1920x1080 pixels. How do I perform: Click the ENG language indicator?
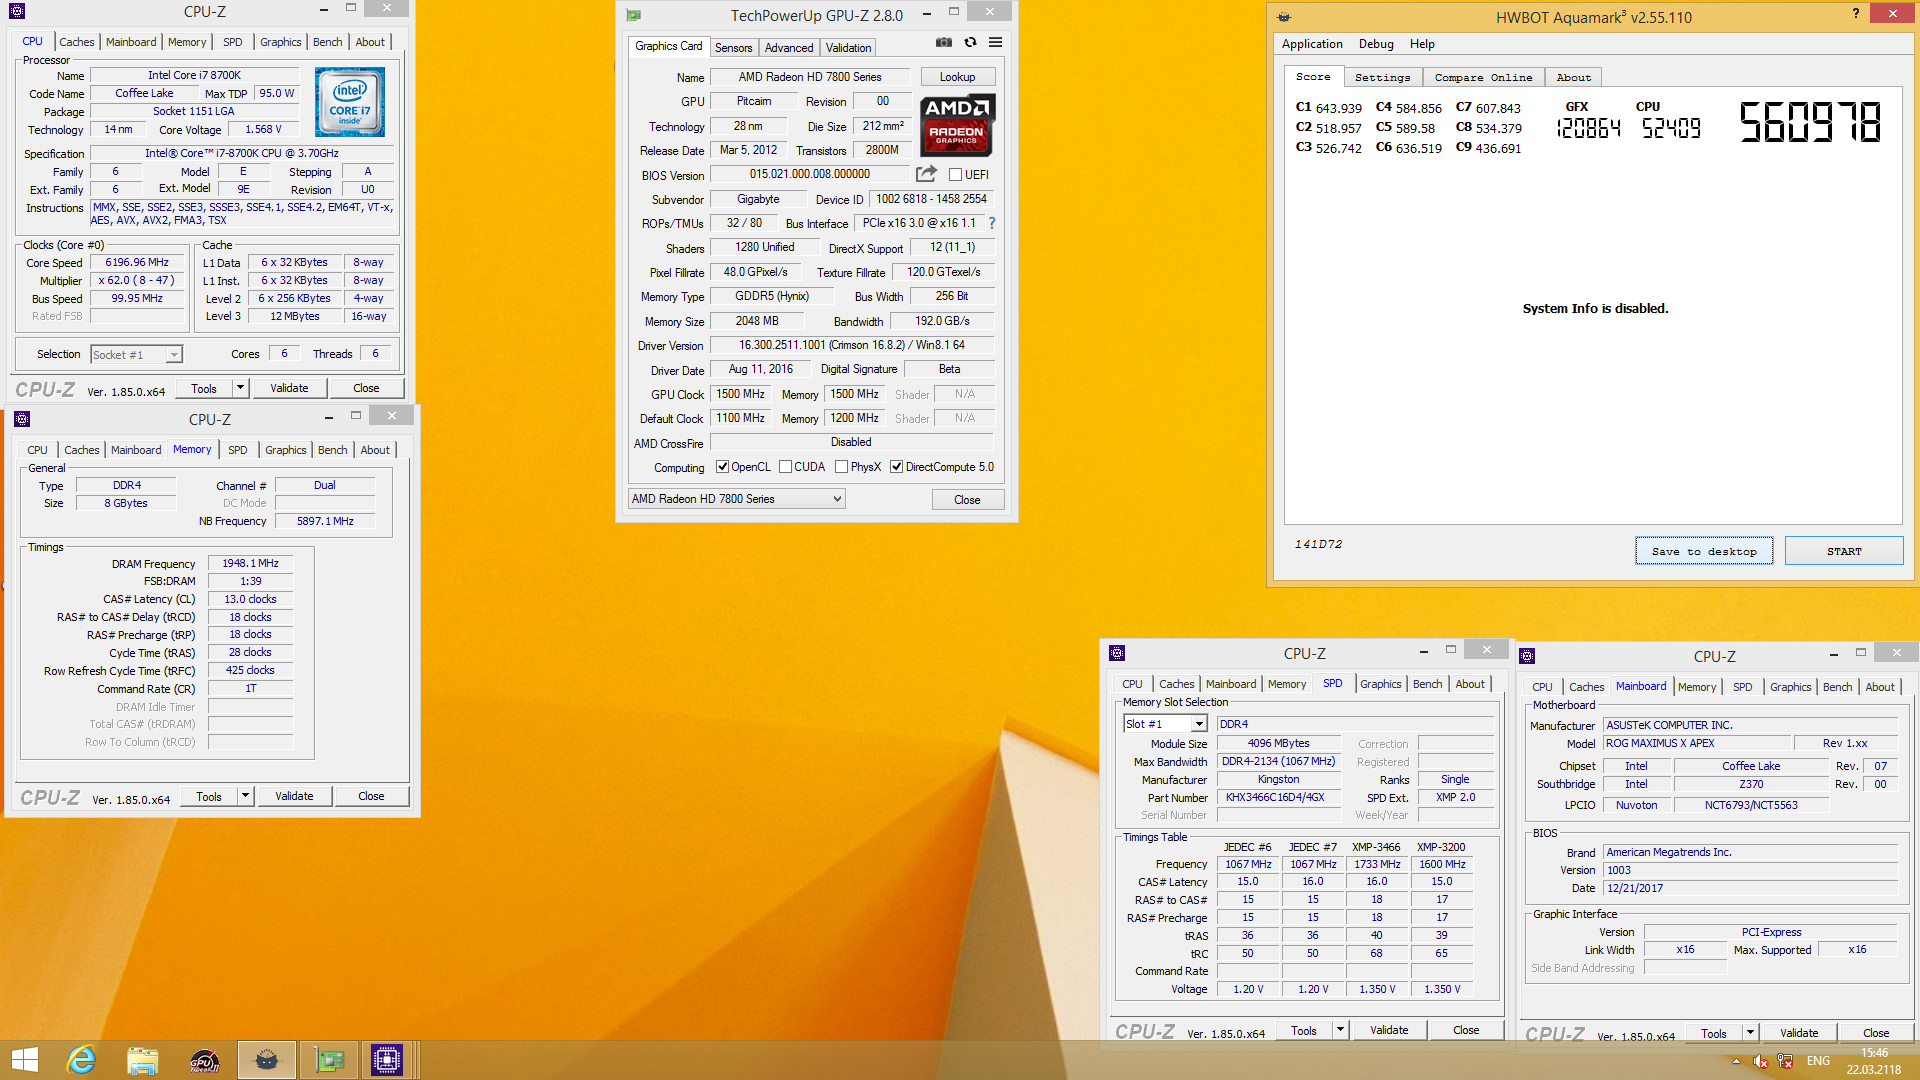1818,1061
